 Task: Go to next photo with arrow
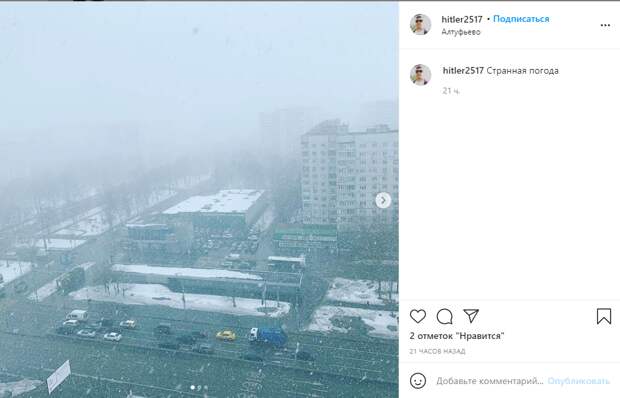point(383,200)
